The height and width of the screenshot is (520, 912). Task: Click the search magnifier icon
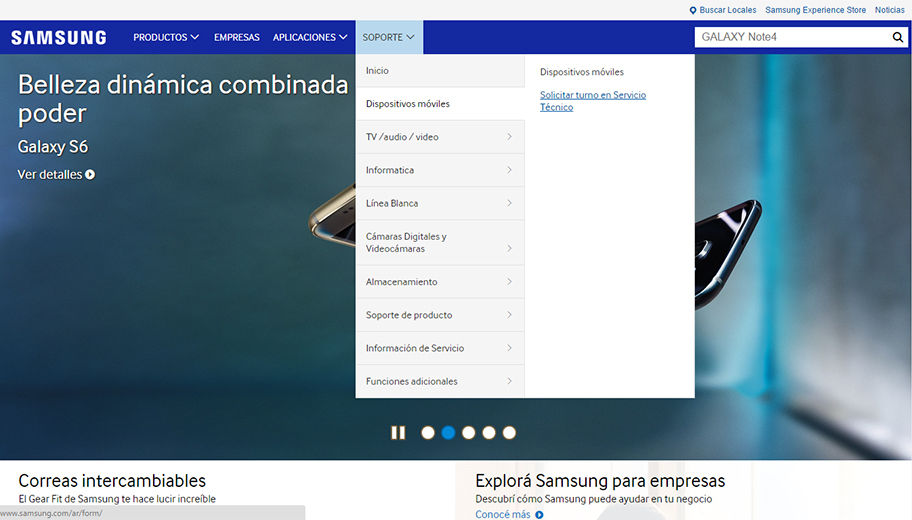pos(897,37)
